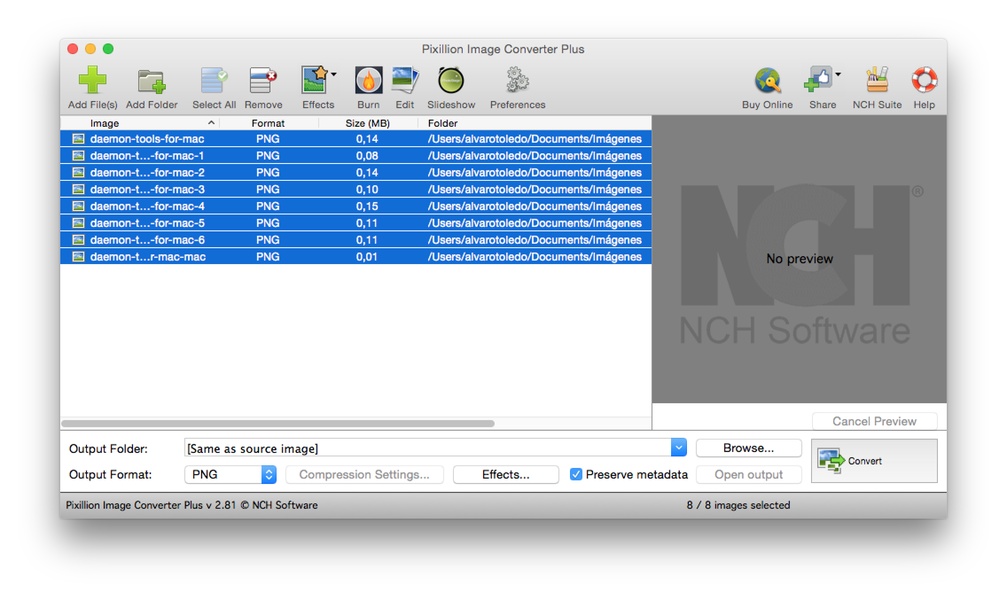Select the daemon-tools-for-mac file name
This screenshot has width=1007, height=600.
click(x=147, y=139)
